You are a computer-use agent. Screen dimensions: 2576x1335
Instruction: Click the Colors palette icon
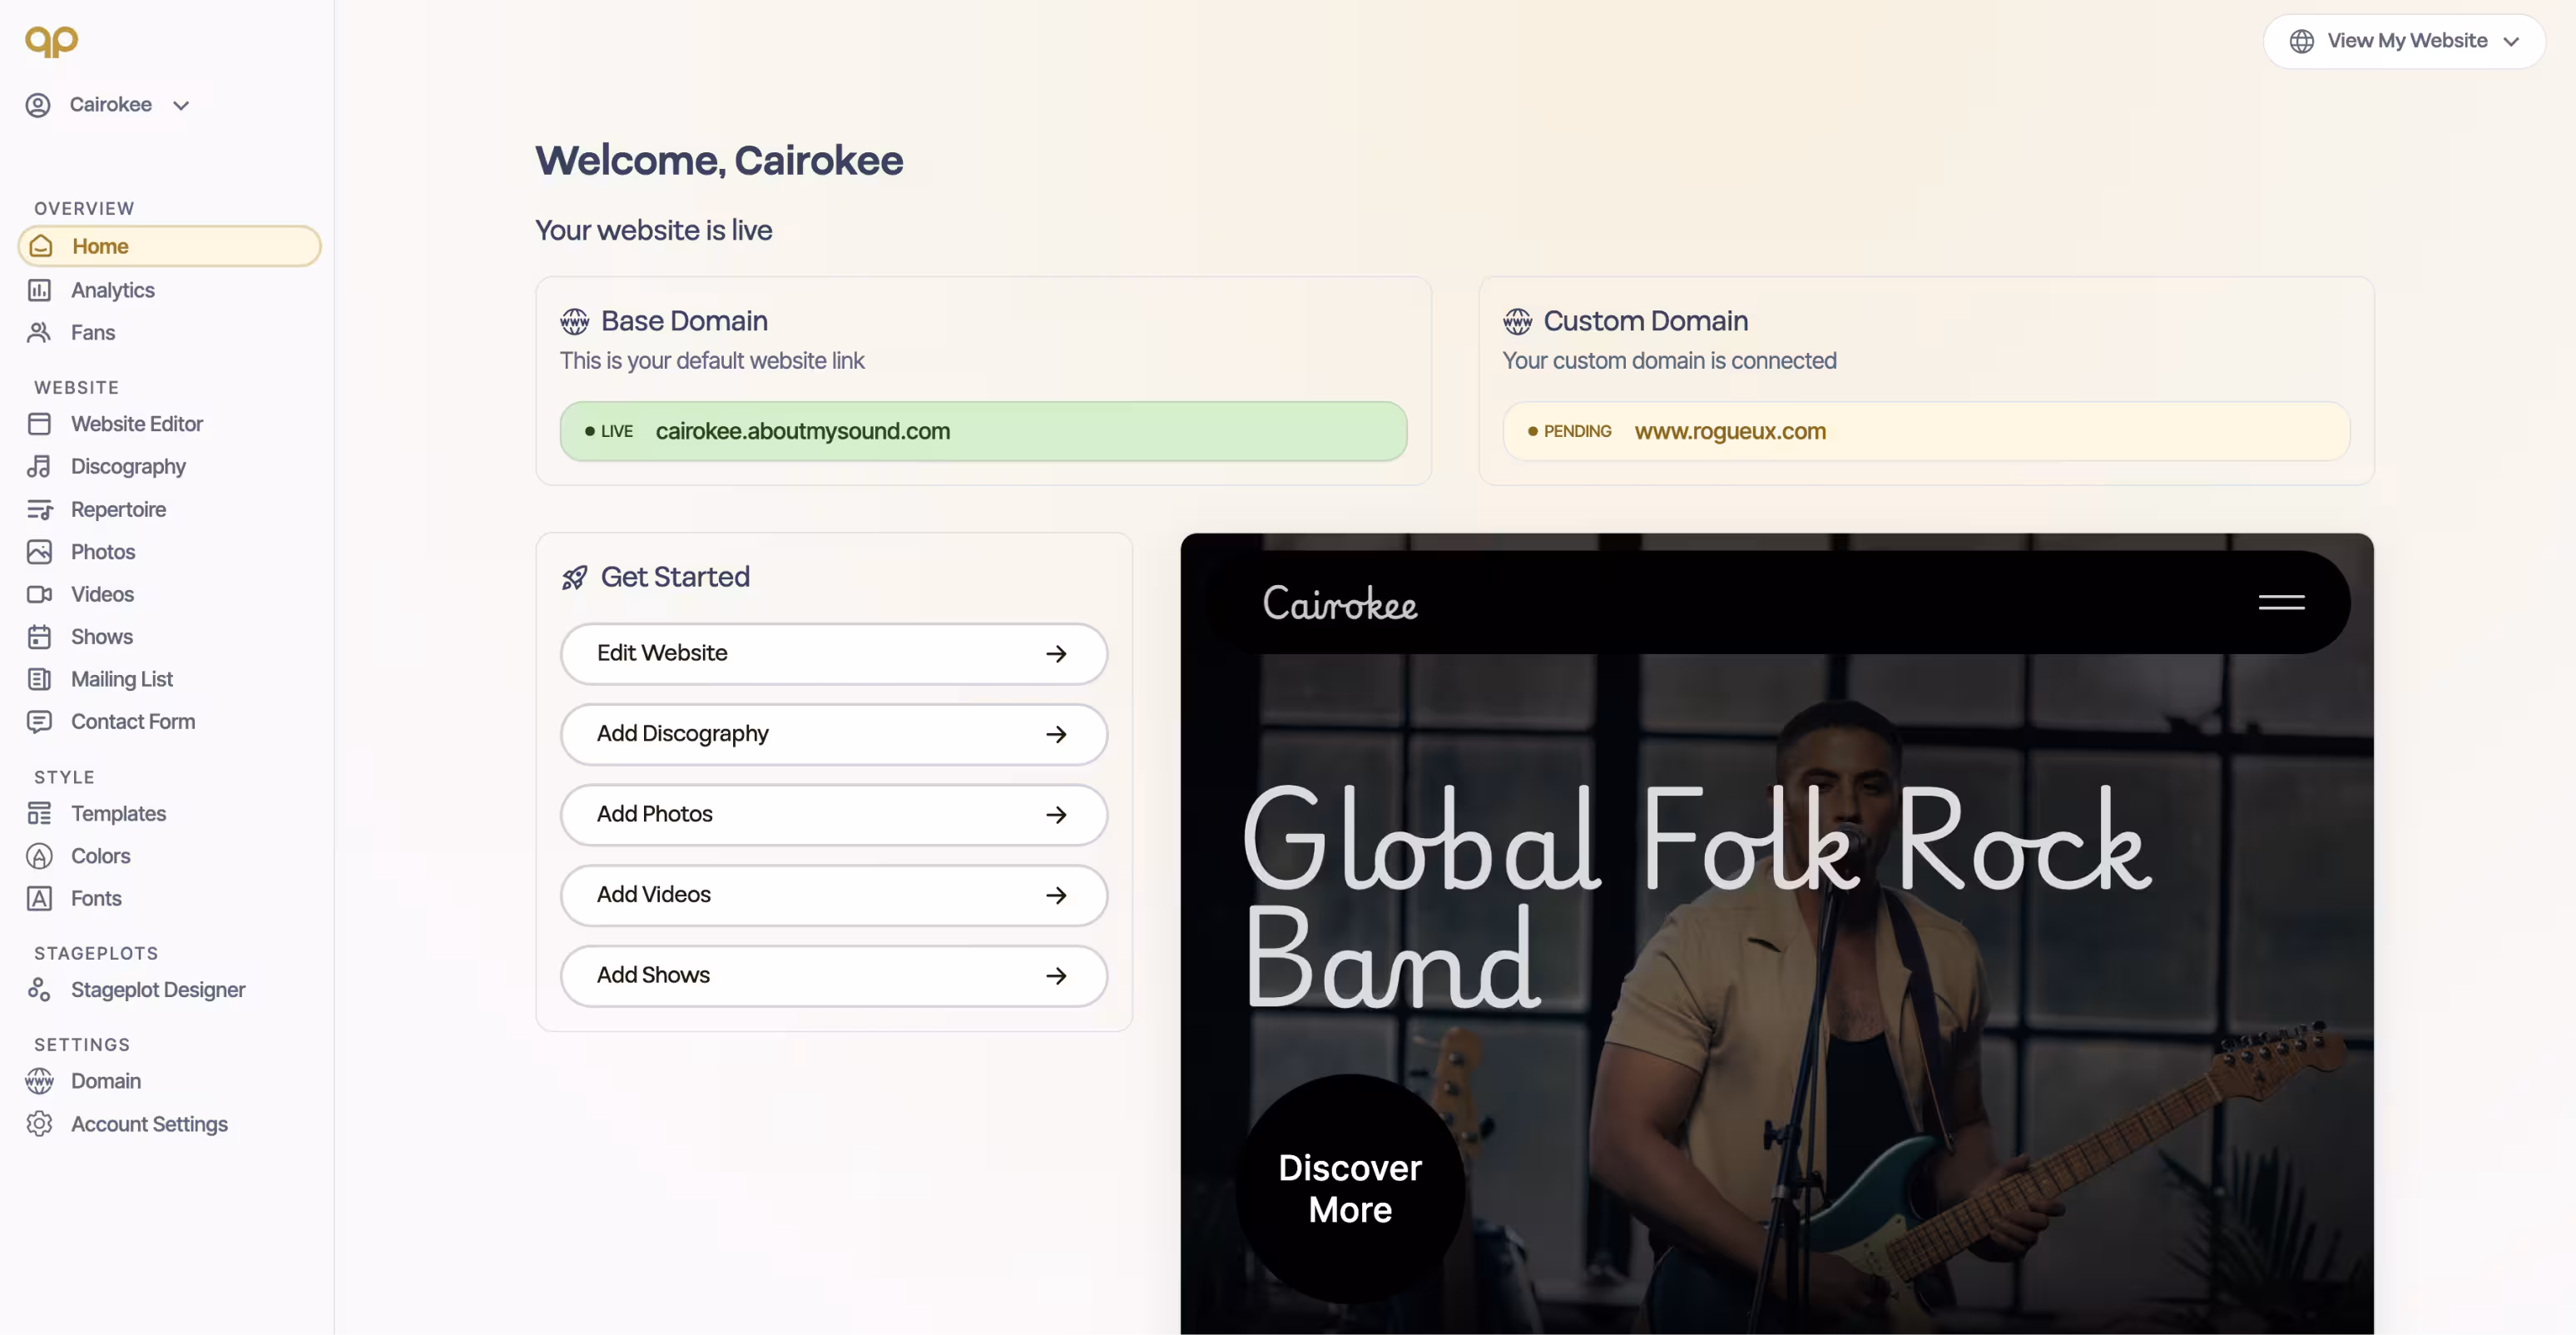point(39,857)
